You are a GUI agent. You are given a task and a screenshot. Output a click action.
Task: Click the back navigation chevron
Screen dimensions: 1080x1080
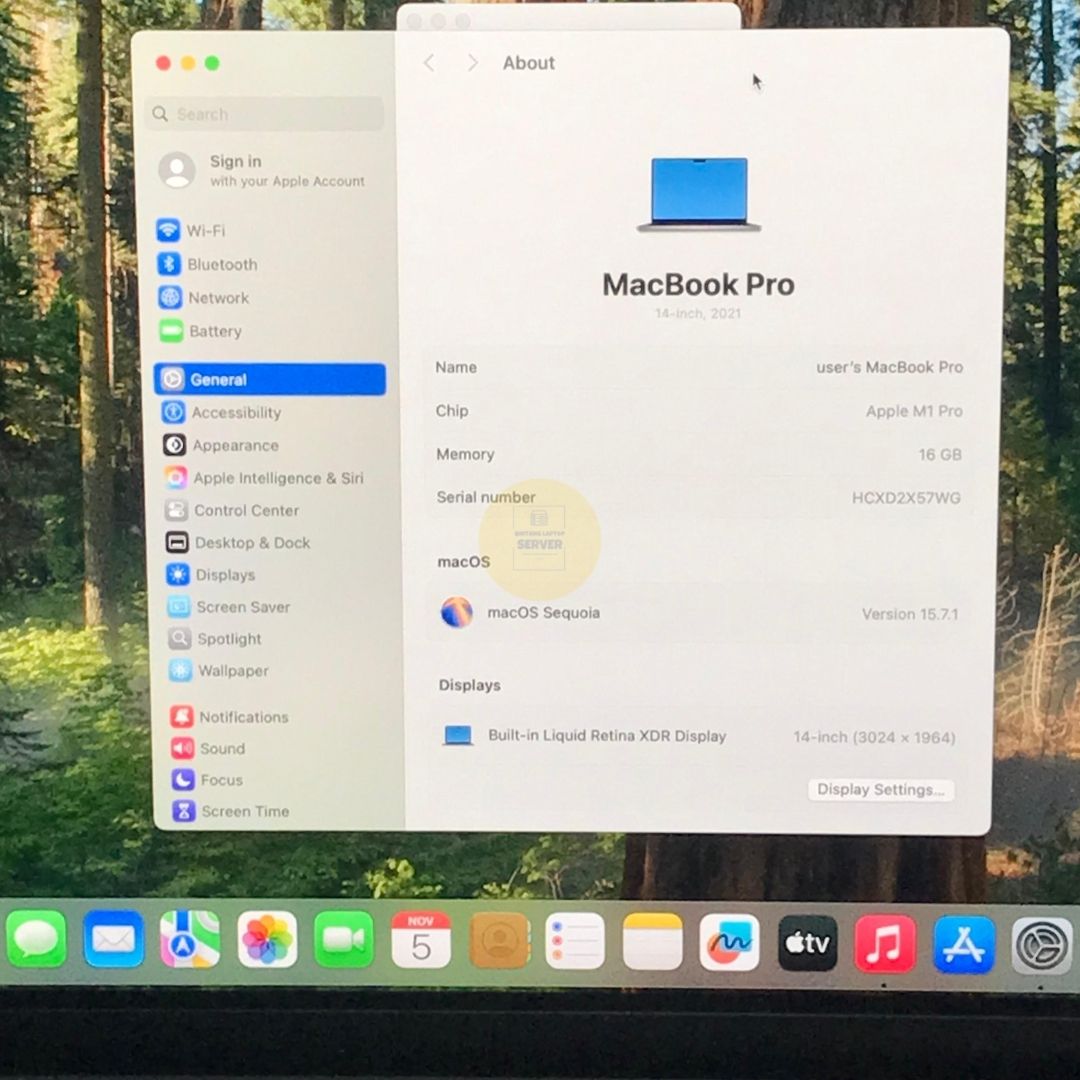[x=429, y=63]
